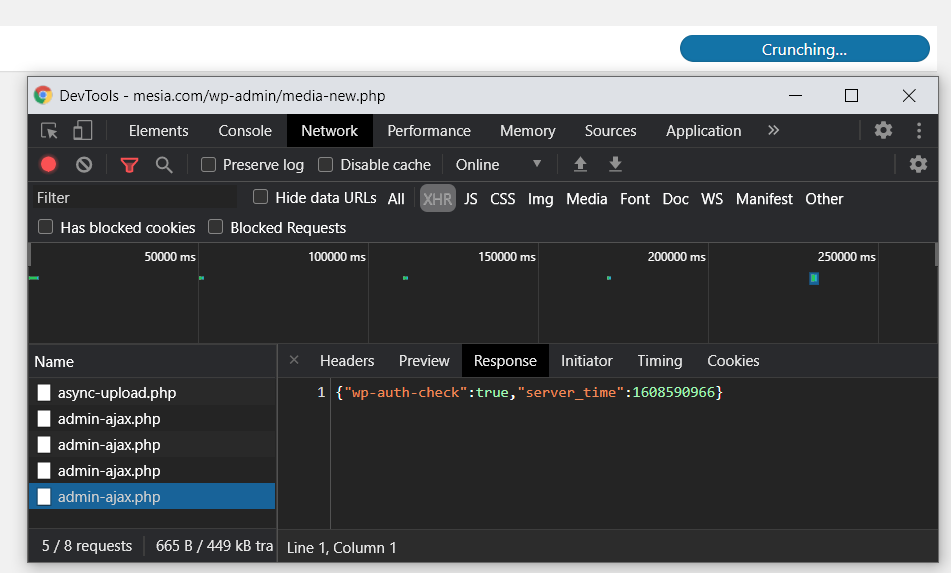The height and width of the screenshot is (573, 951).
Task: Enable the Preserve log checkbox
Action: click(208, 164)
